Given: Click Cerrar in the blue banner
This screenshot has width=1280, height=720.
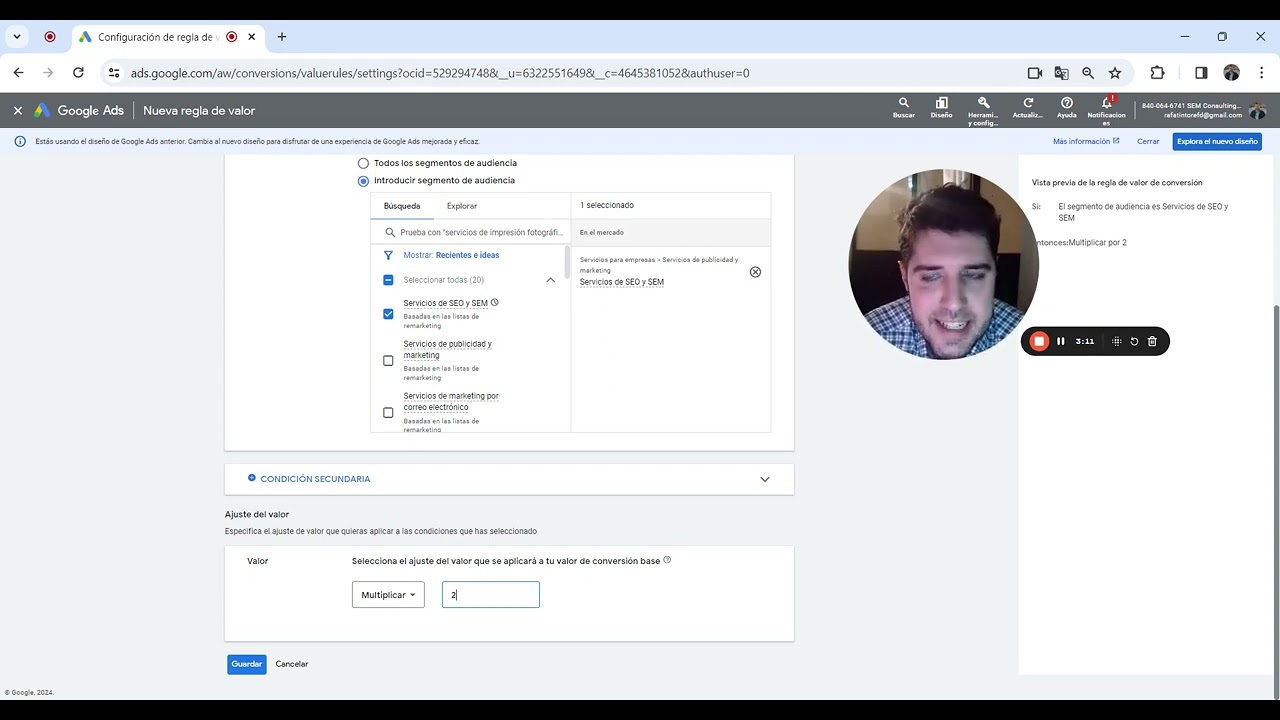Looking at the screenshot, I should tap(1148, 142).
